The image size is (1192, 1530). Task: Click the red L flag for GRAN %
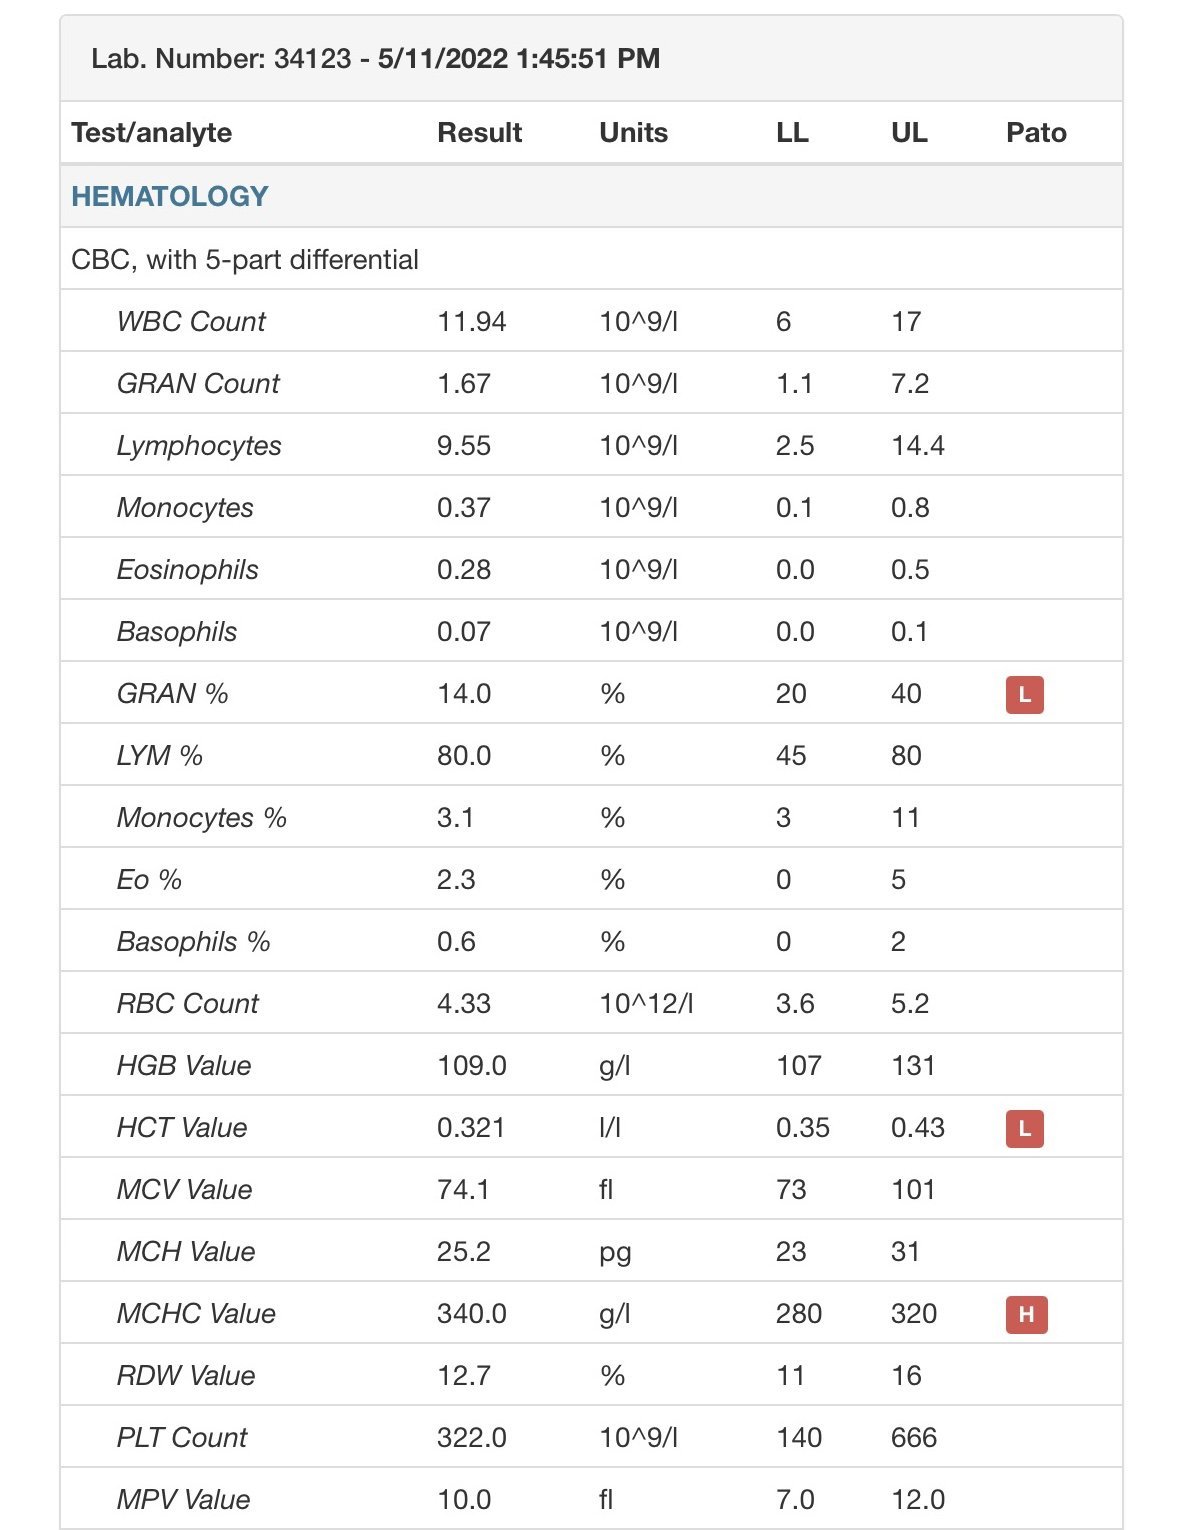pyautogui.click(x=1024, y=694)
